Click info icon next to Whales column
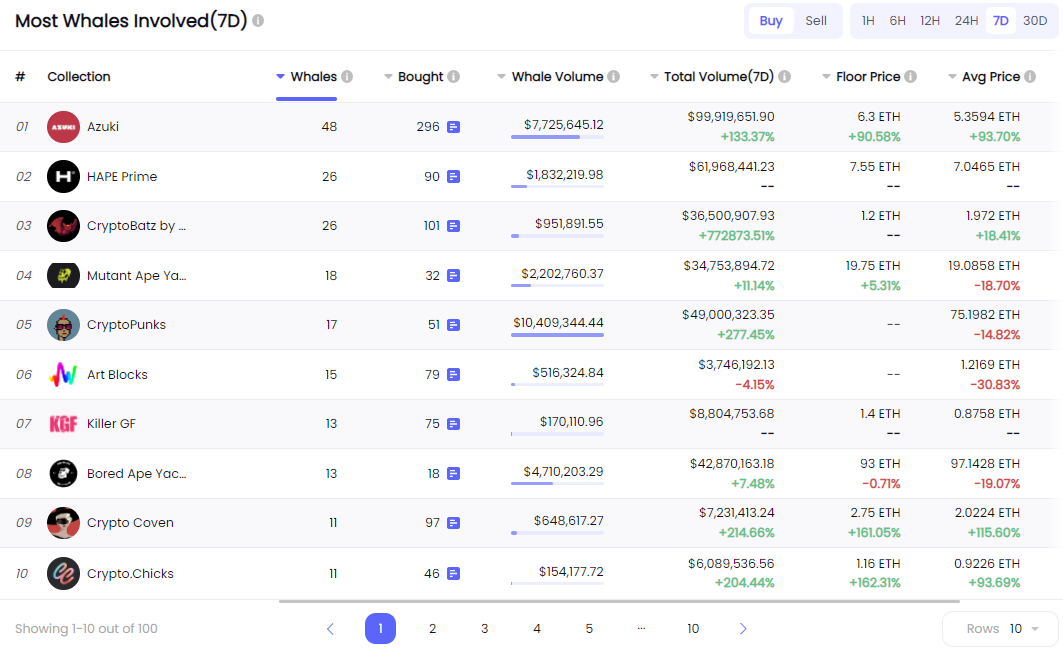Image resolution: width=1063 pixels, height=649 pixels. click(347, 77)
